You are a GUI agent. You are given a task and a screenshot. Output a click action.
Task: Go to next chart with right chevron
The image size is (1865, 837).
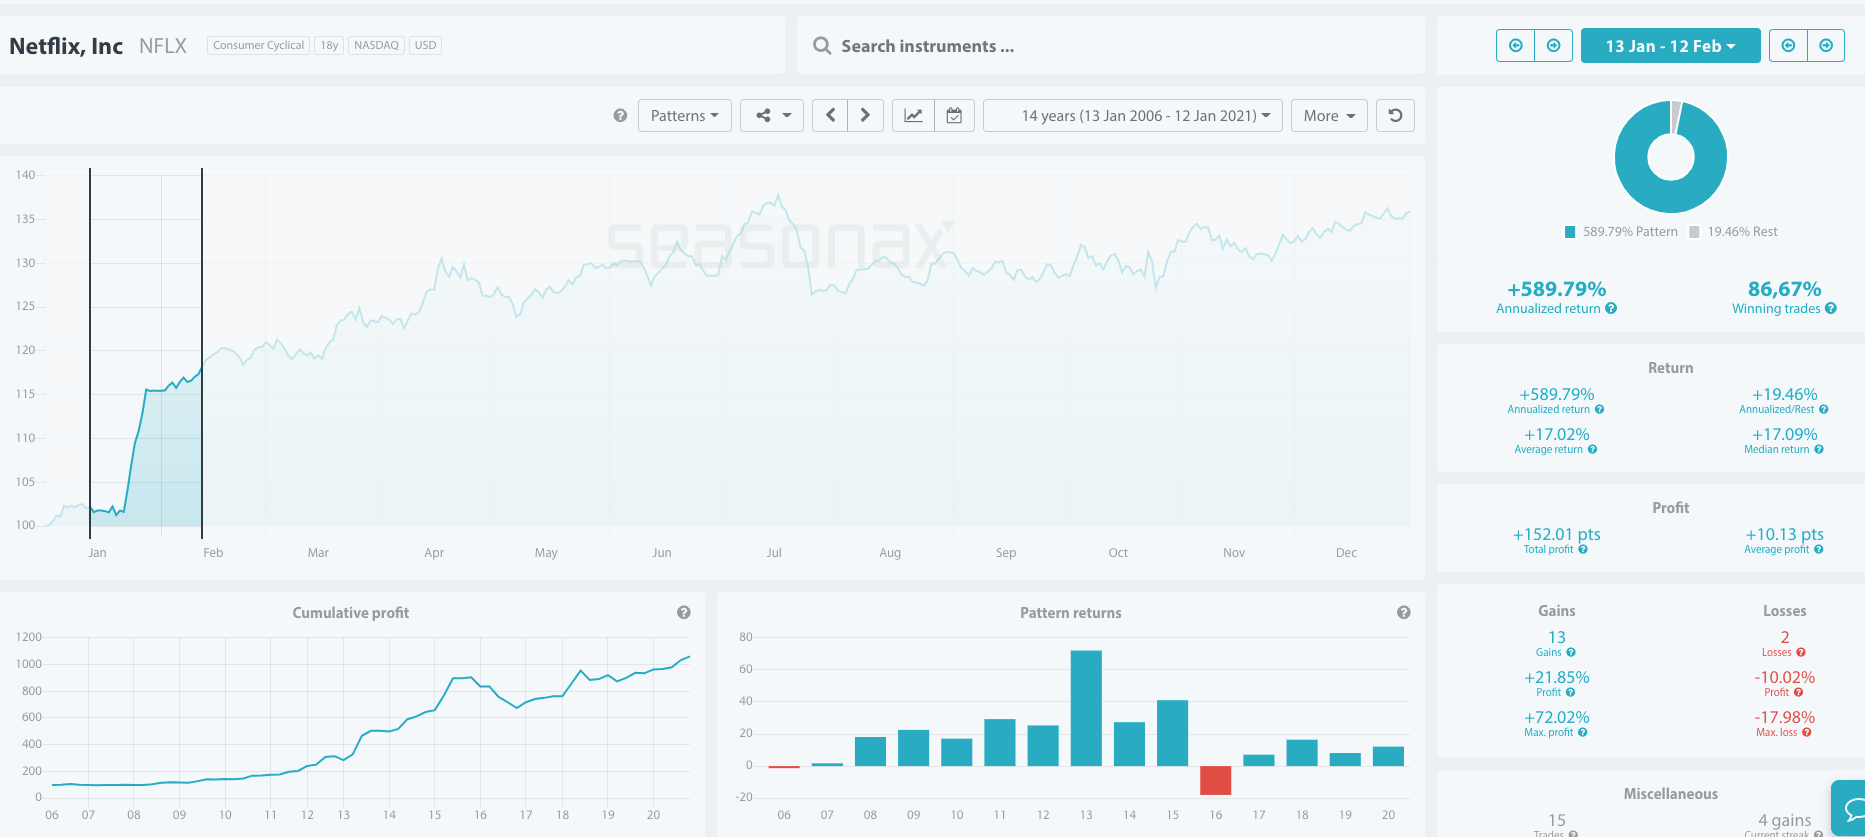[x=866, y=116]
